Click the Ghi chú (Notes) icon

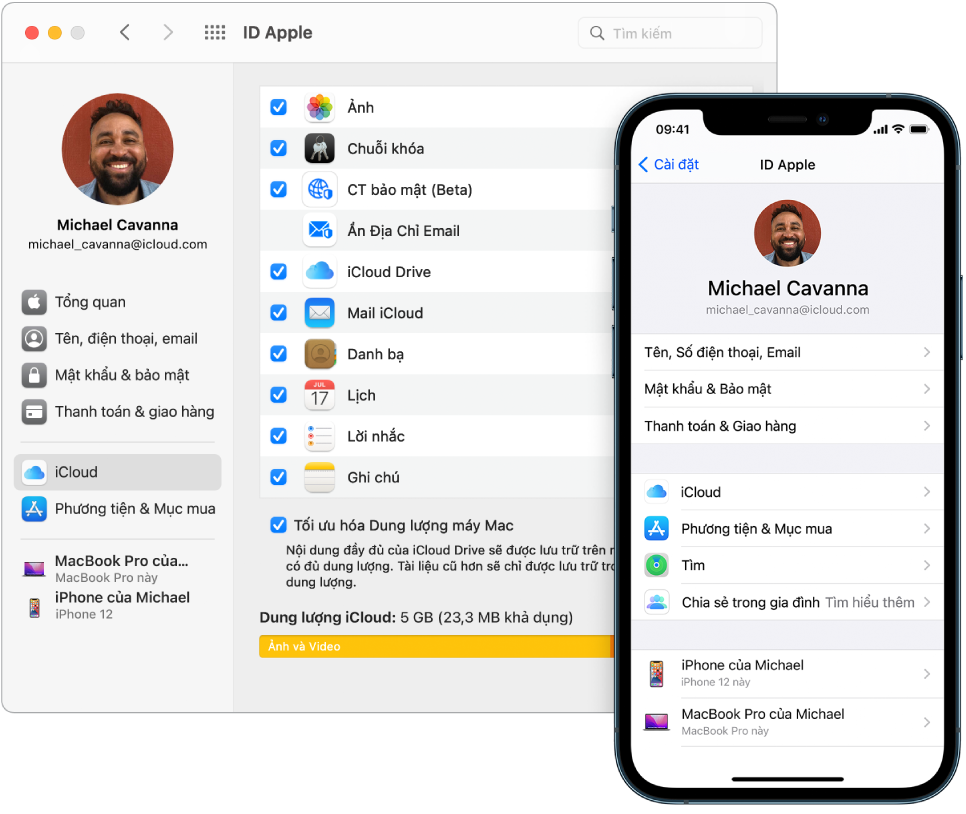(319, 477)
